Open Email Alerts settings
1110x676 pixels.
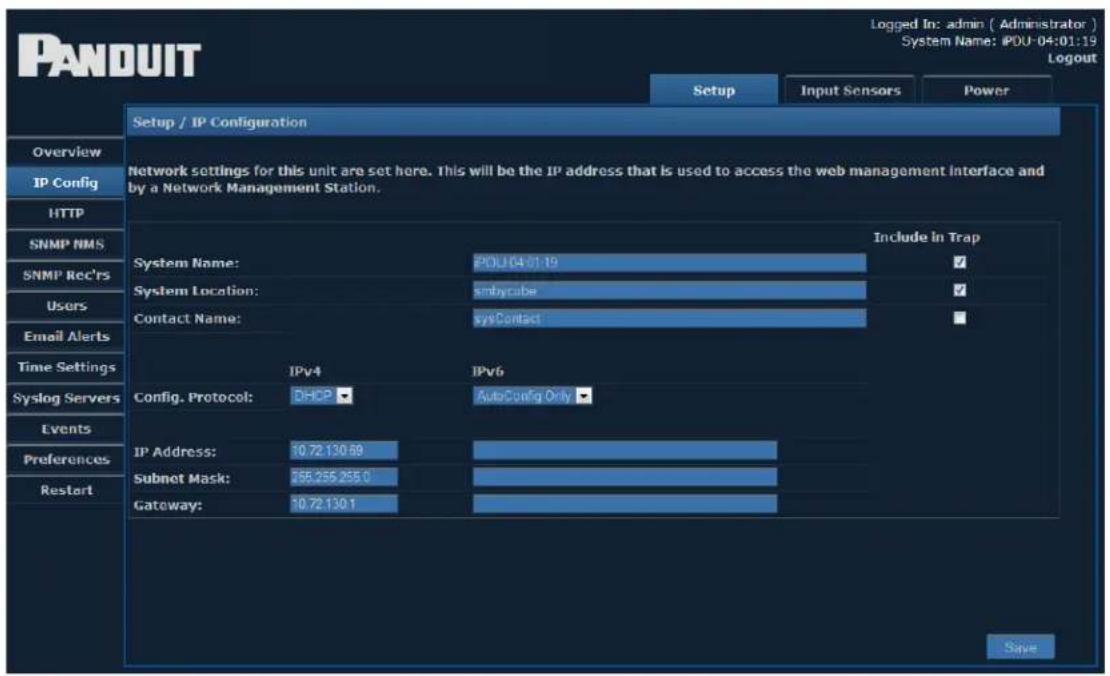(x=66, y=336)
